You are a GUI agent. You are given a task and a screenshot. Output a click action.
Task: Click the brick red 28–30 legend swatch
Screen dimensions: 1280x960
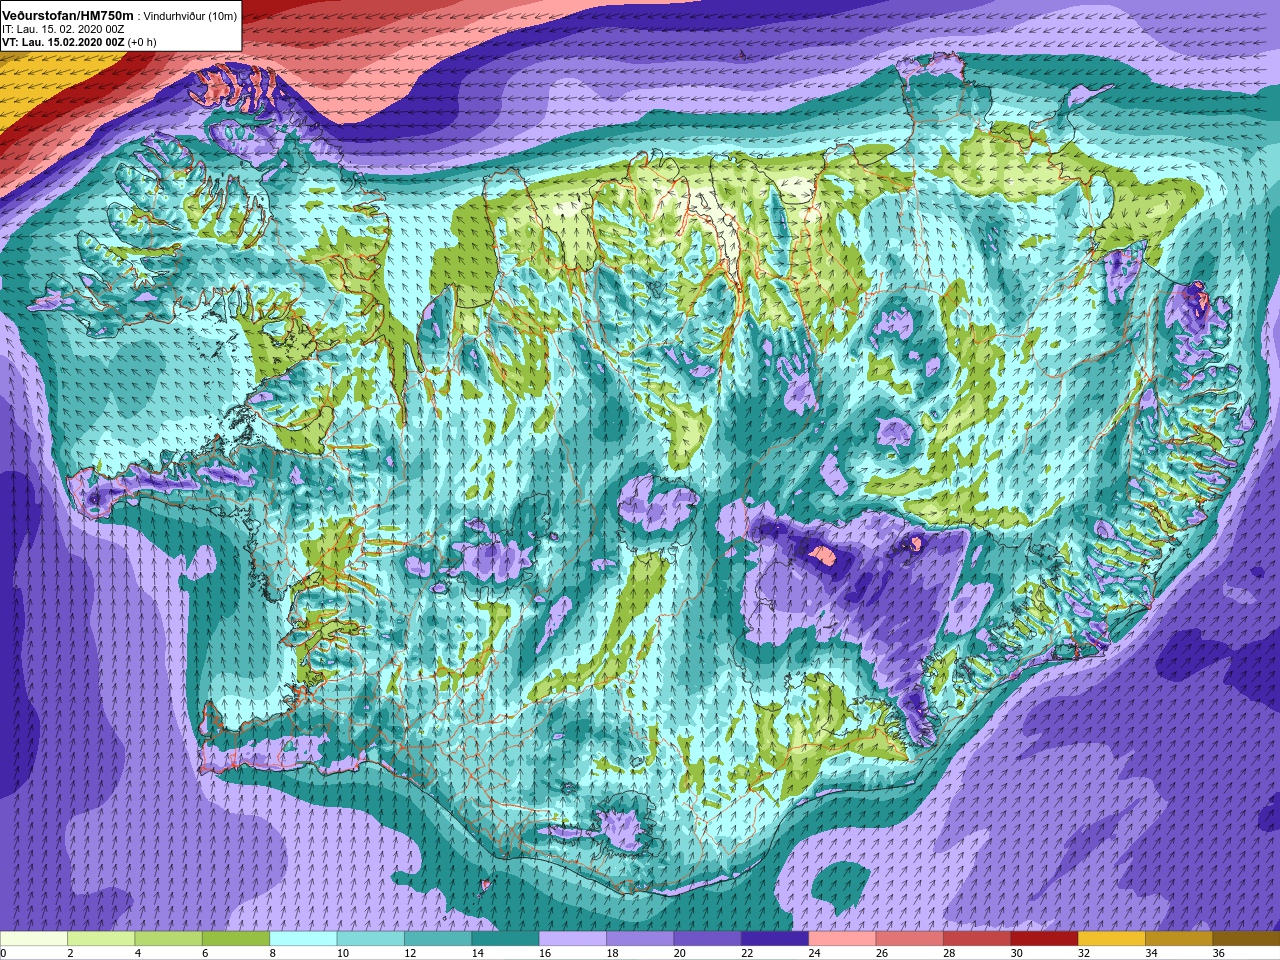coord(976,939)
